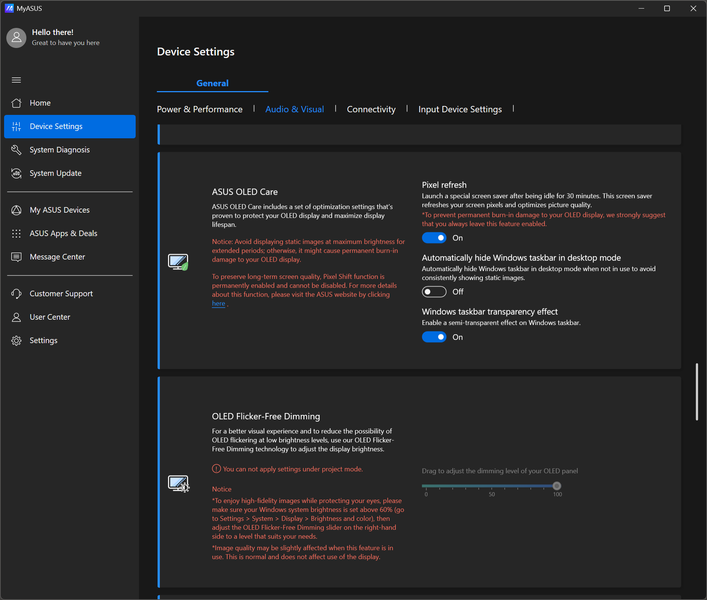Open User Center profile icon
707x600 pixels.
[16, 317]
